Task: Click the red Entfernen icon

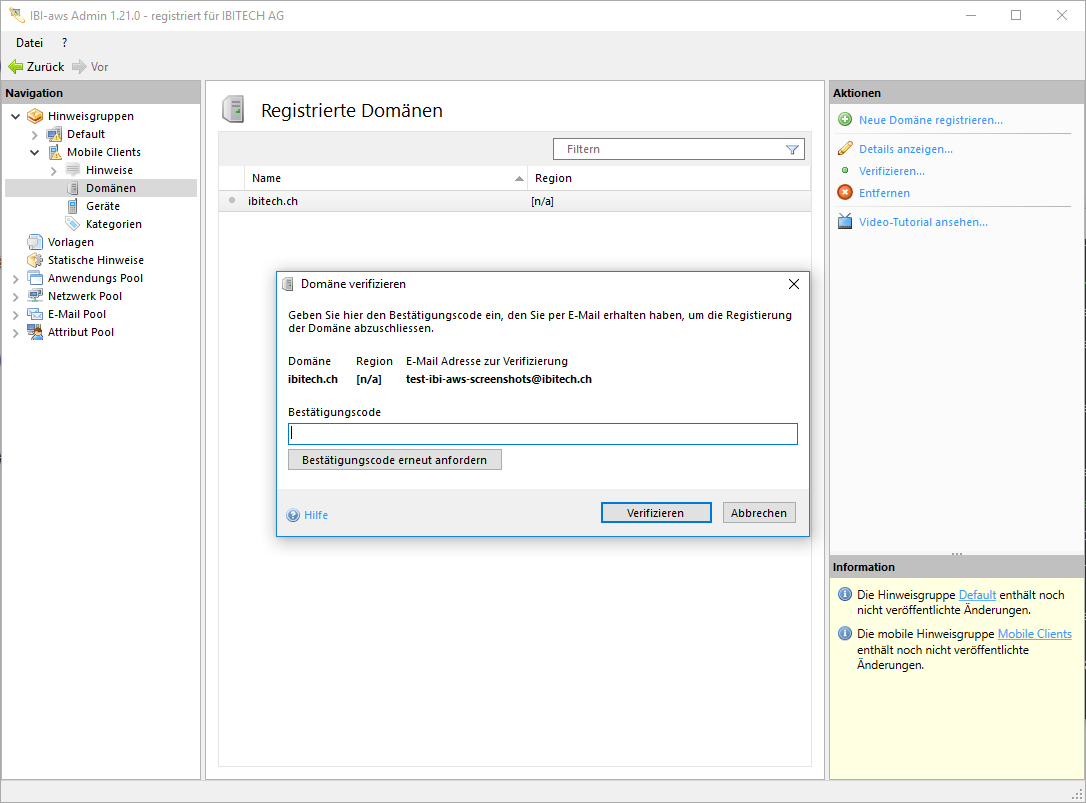Action: click(x=845, y=193)
